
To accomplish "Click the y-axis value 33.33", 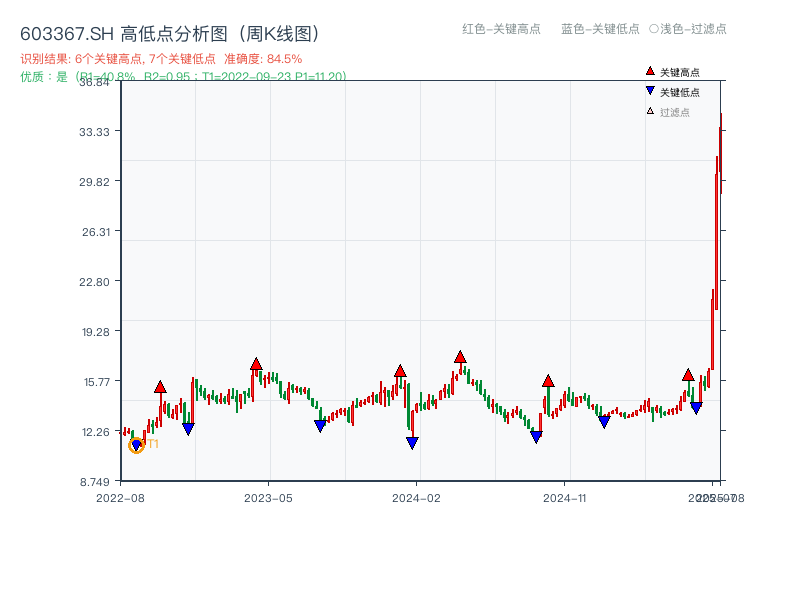I will click(x=94, y=132).
